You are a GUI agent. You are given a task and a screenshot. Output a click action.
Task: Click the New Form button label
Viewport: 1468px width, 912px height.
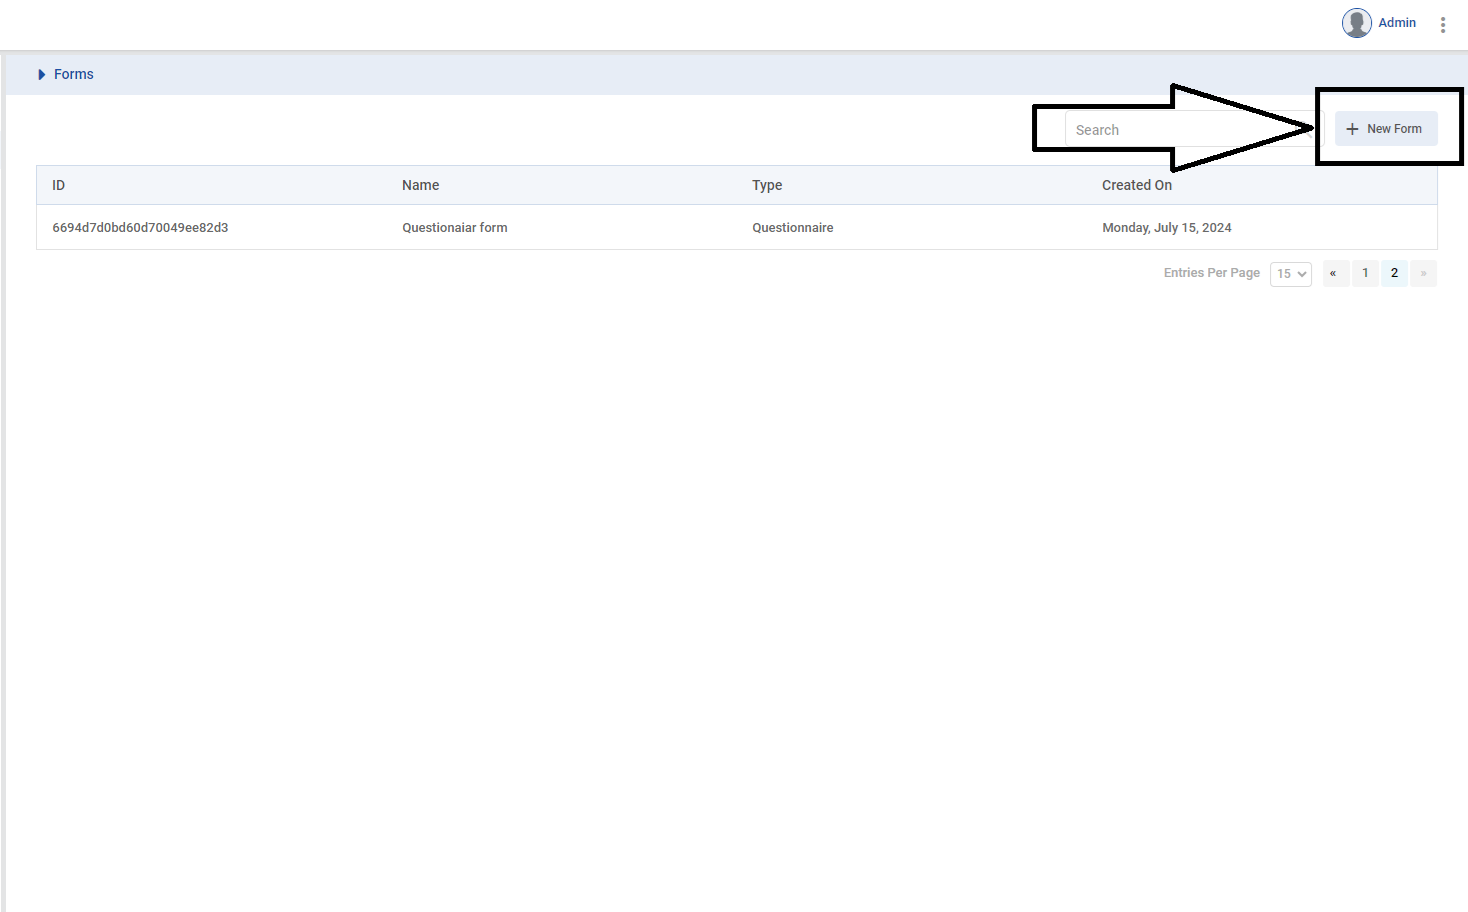coord(1394,129)
